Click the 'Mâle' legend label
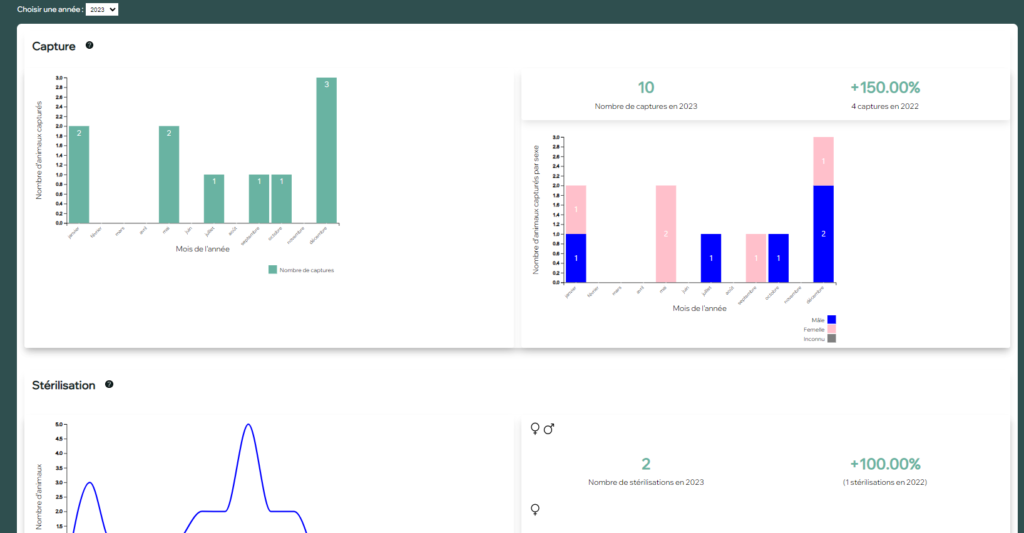 pyautogui.click(x=818, y=320)
